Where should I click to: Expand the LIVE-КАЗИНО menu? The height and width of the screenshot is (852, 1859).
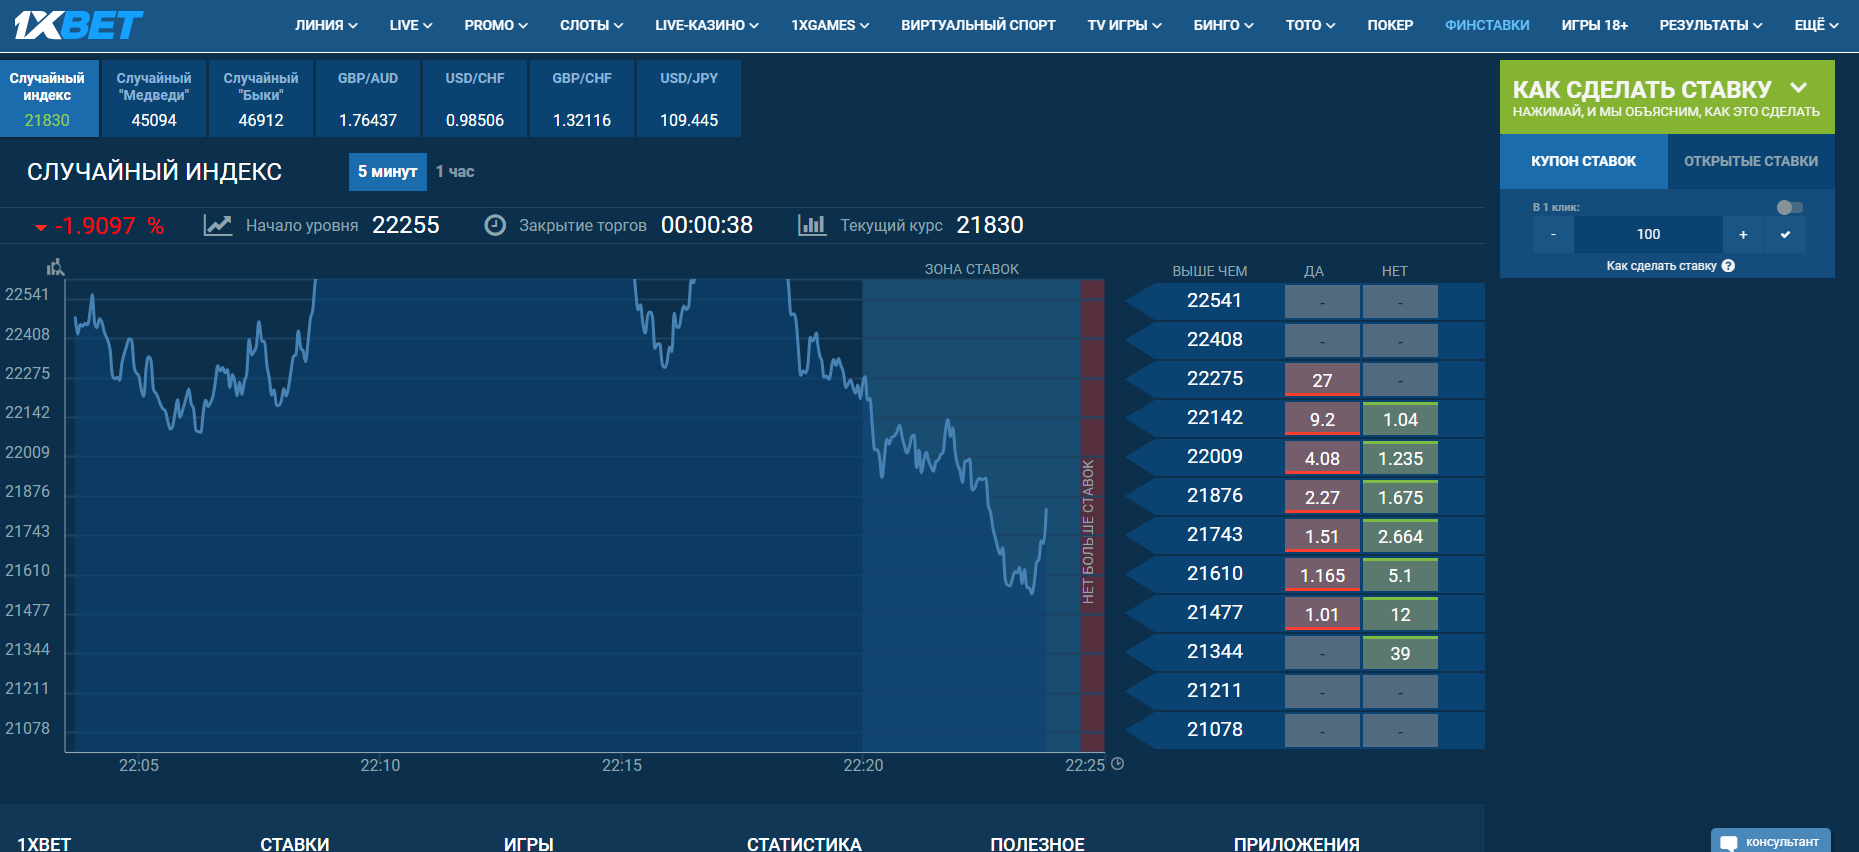point(707,25)
